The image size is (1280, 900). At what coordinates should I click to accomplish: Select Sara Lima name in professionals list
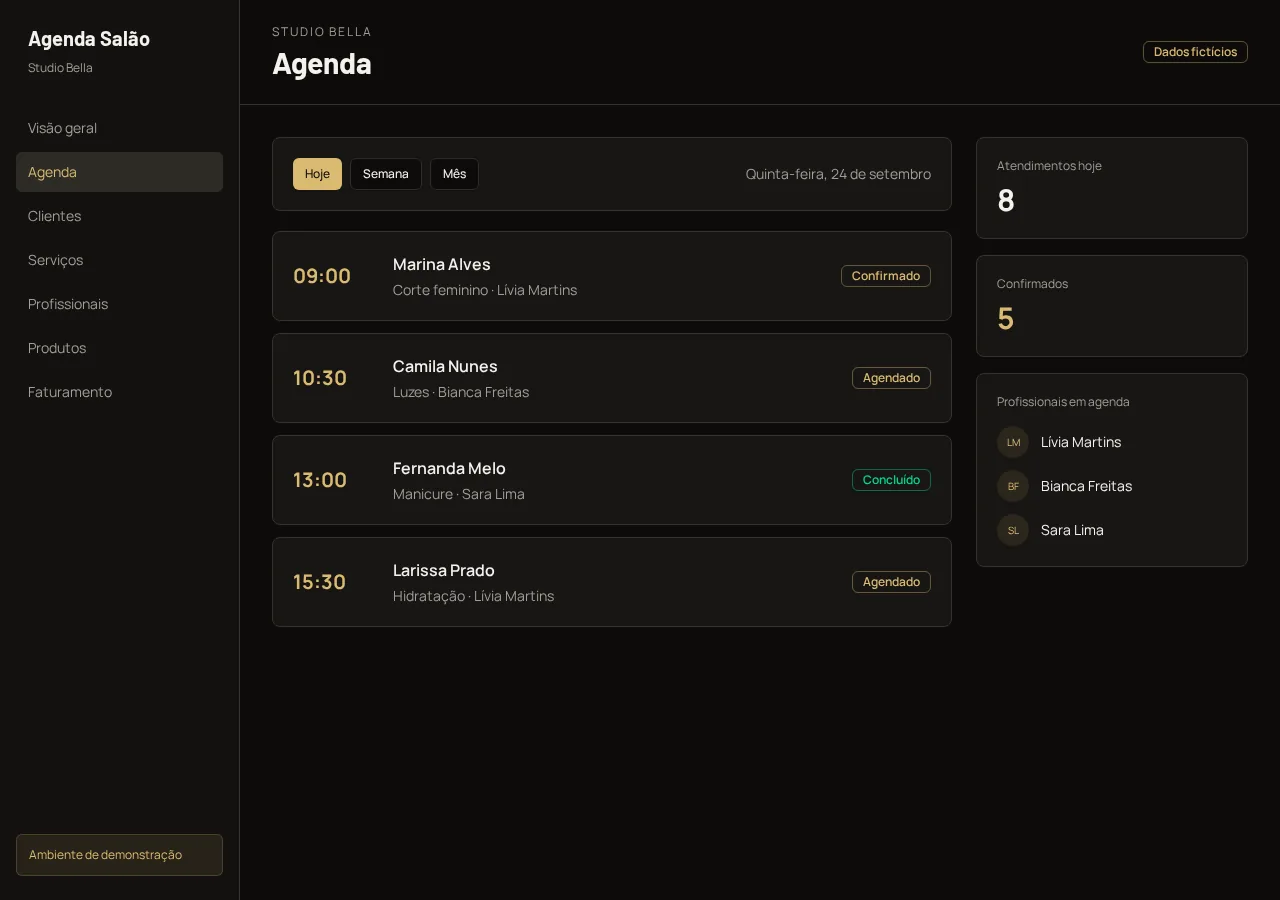pos(1072,530)
